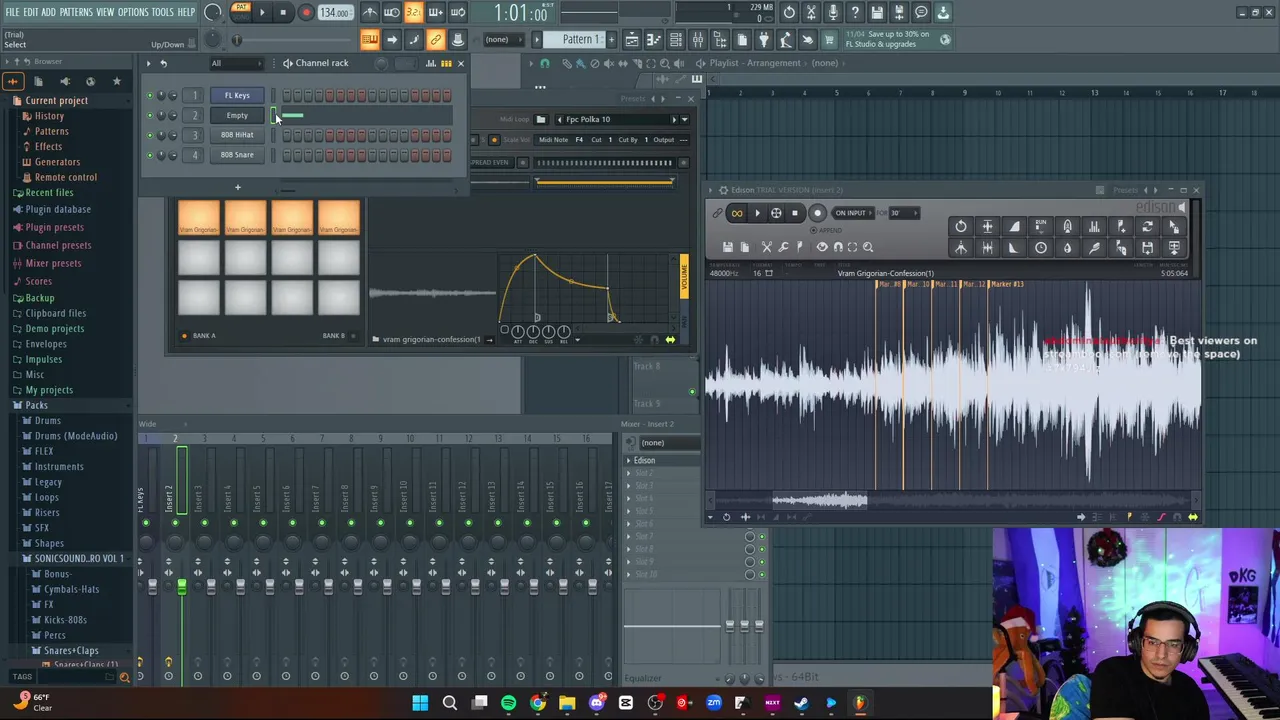Adjust mixer Insert 2 volume fader
Image resolution: width=1280 pixels, height=720 pixels.
pyautogui.click(x=182, y=588)
